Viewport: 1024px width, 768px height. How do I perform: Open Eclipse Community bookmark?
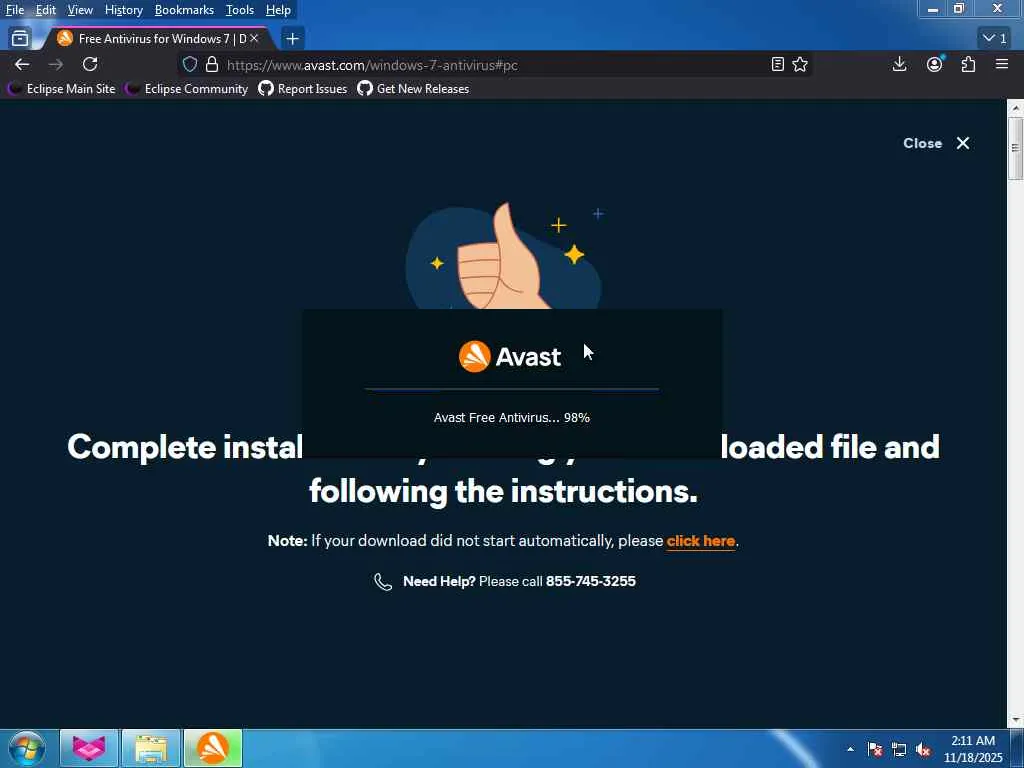tap(187, 89)
